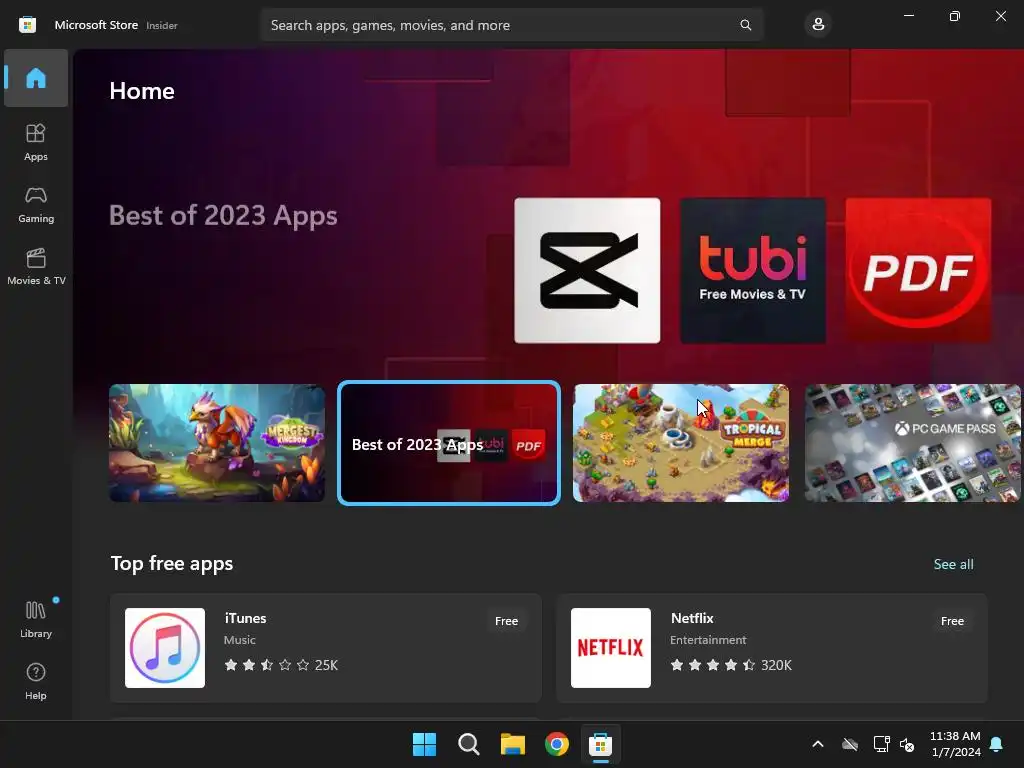1024x768 pixels.
Task: Click the Netflix app icon
Action: [x=611, y=648]
